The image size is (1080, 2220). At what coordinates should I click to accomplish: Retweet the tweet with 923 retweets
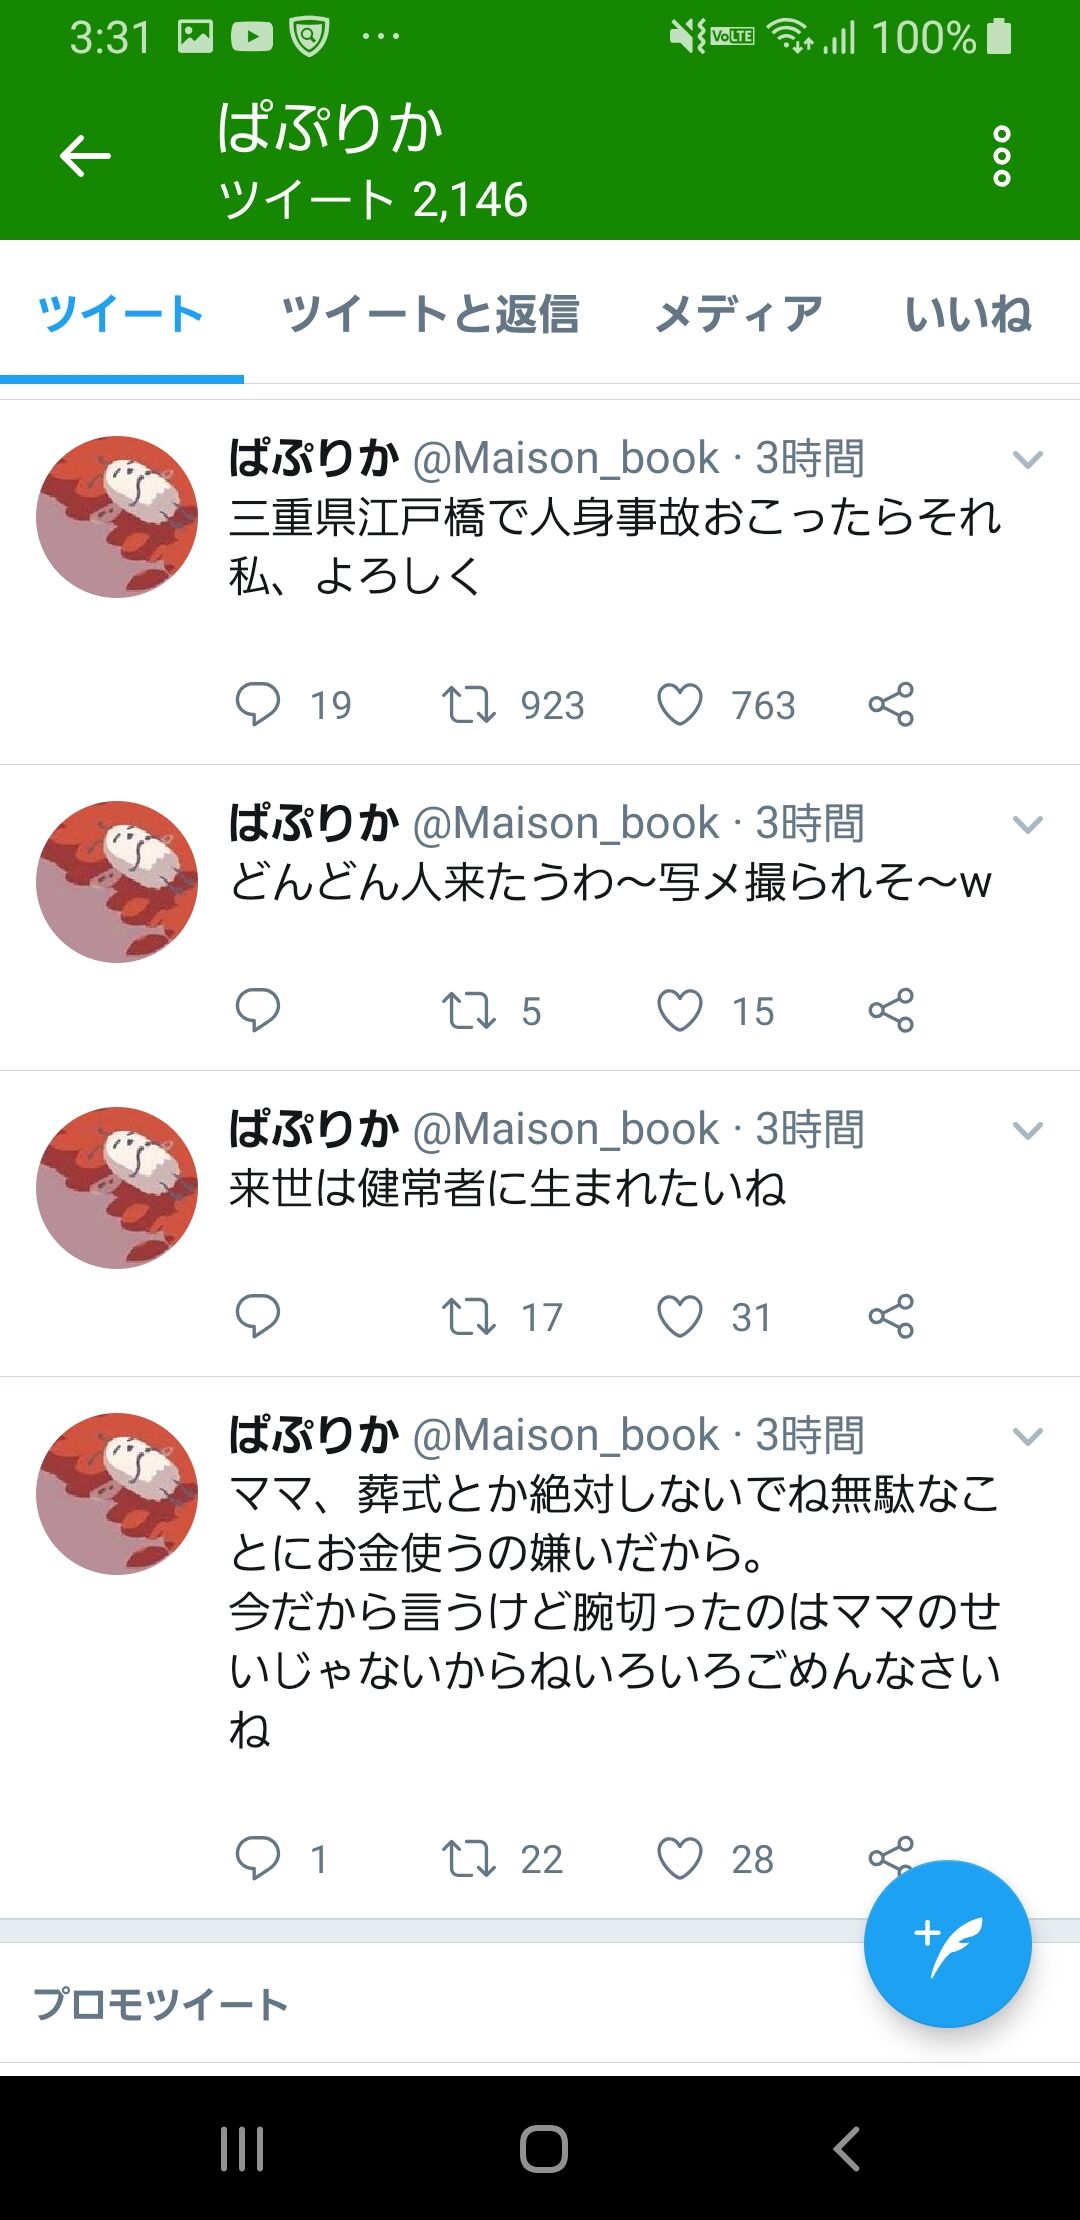[x=469, y=704]
